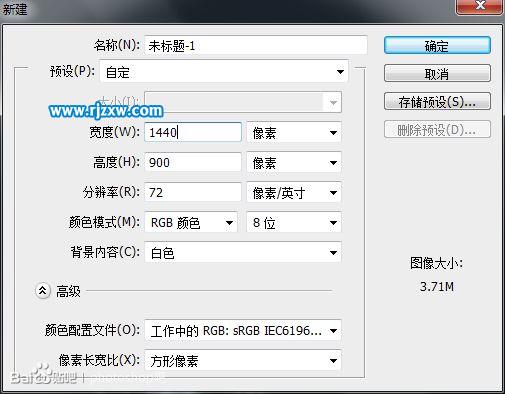Viewport: 505px width, 394px height.
Task: Click the 取消 button
Action: [437, 73]
